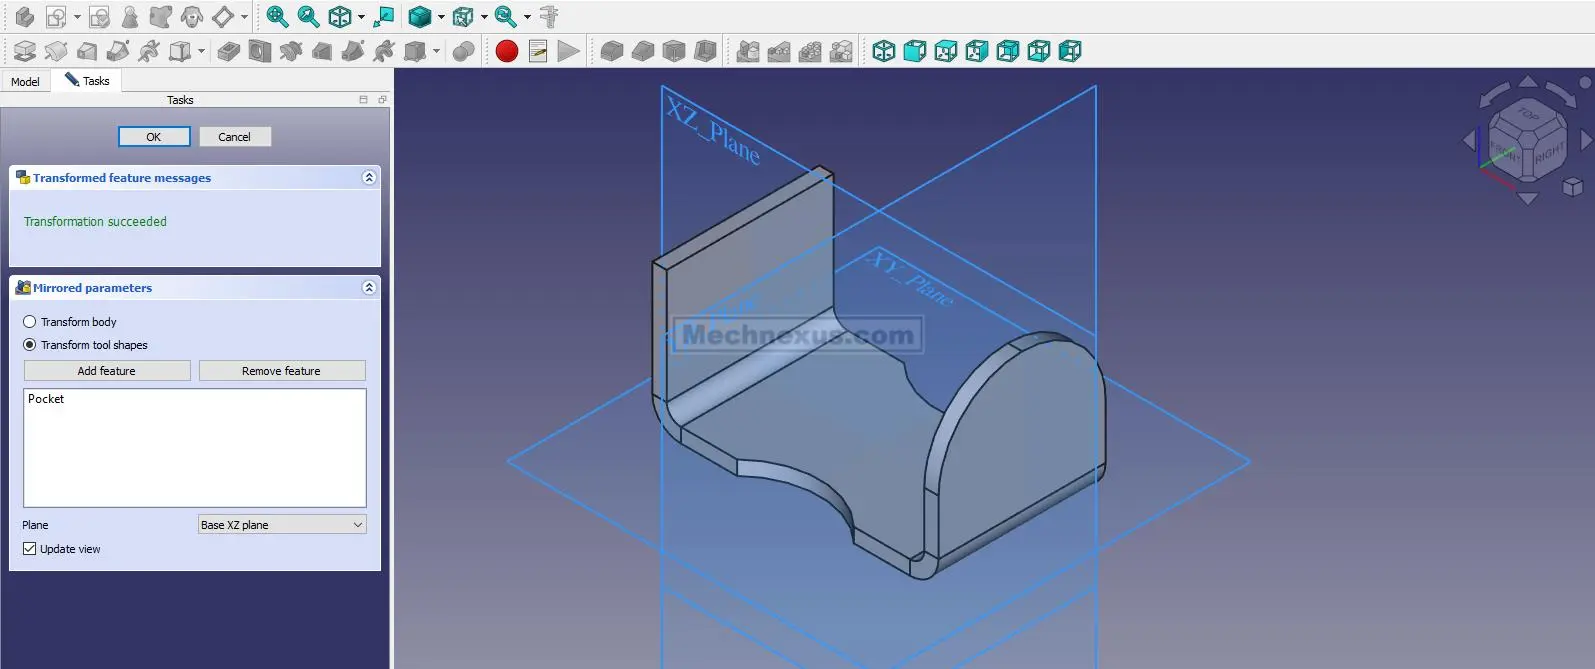
Task: Select the Transform body radio button
Action: tap(30, 322)
